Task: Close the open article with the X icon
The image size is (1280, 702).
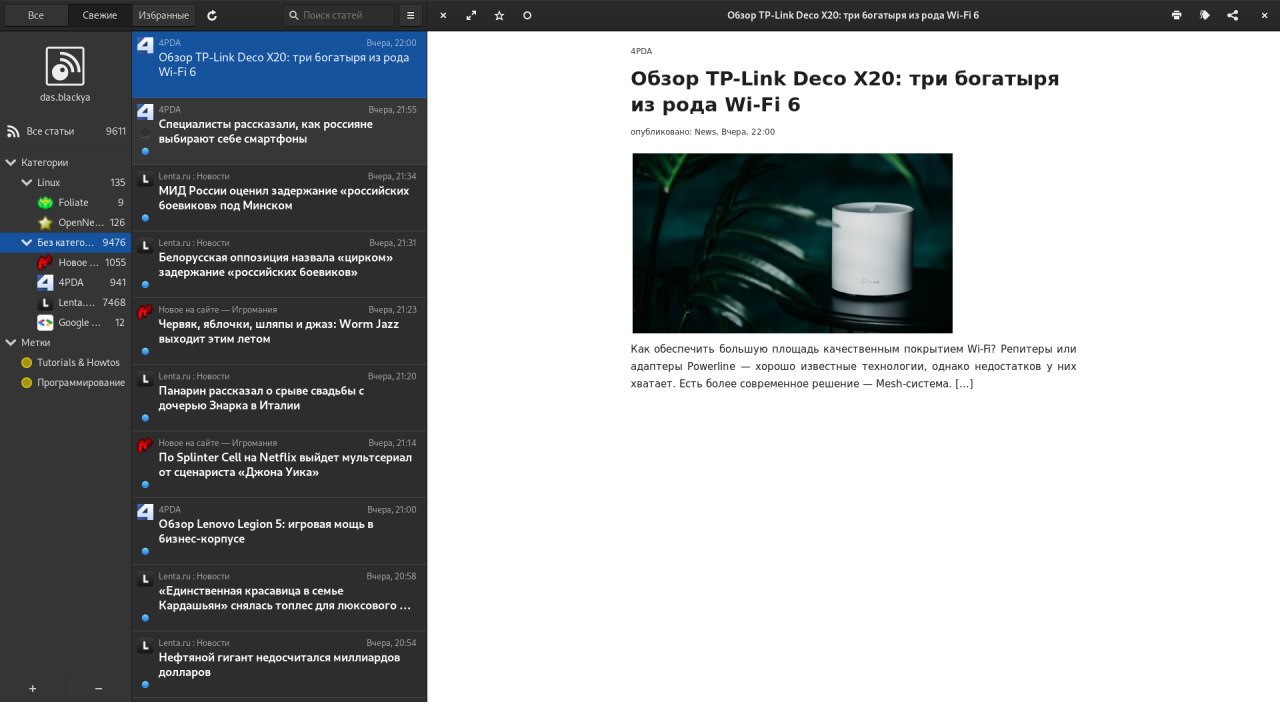Action: click(x=443, y=16)
